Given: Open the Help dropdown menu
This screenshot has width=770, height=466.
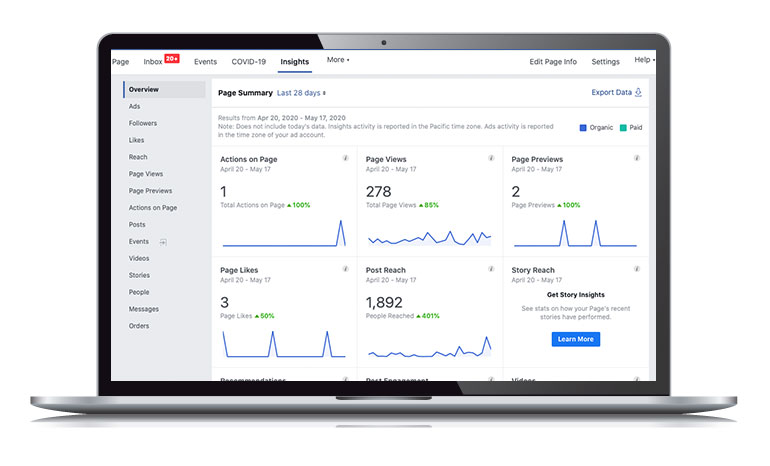Looking at the screenshot, I should pos(644,61).
